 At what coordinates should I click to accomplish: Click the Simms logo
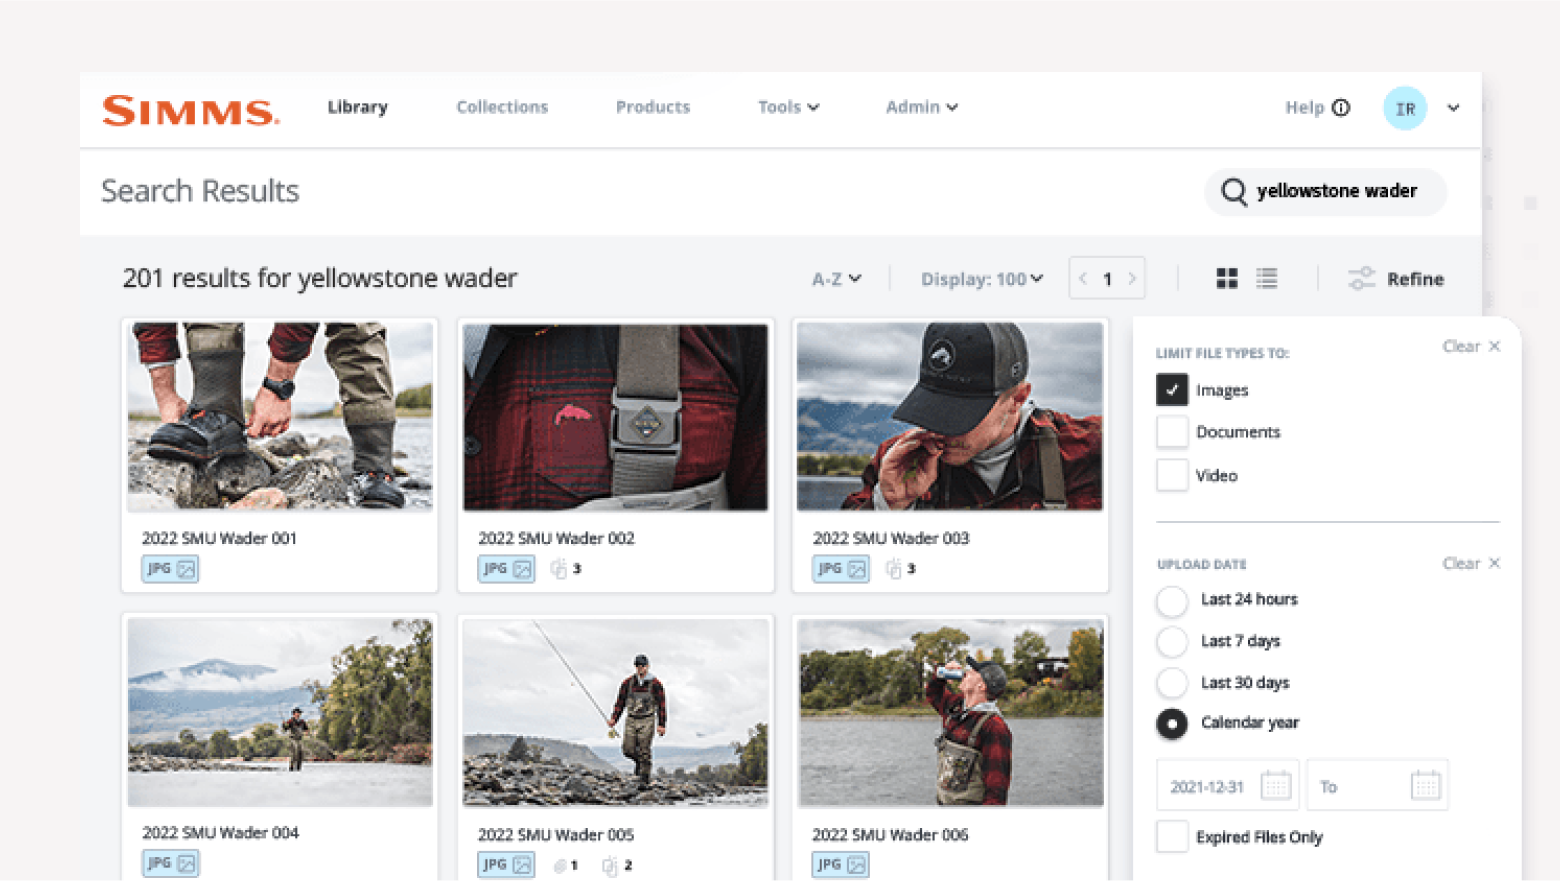pyautogui.click(x=190, y=109)
